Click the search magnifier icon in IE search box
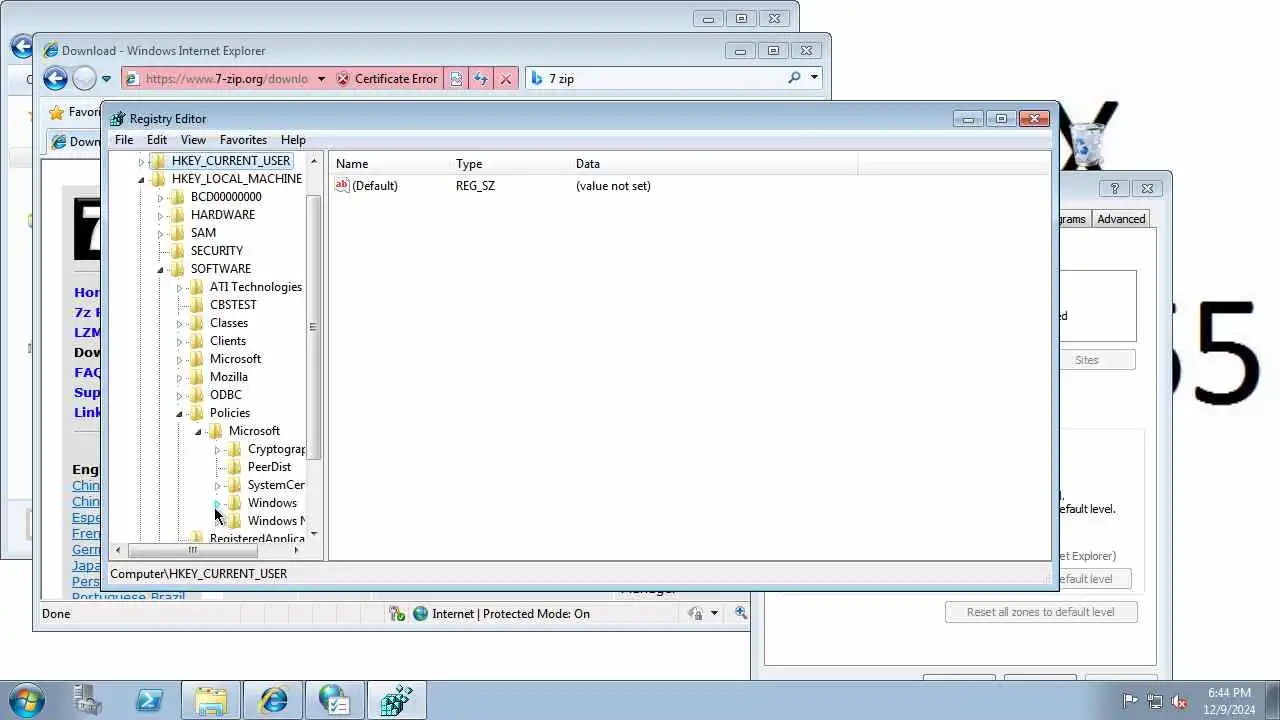This screenshot has height=720, width=1280. [795, 78]
